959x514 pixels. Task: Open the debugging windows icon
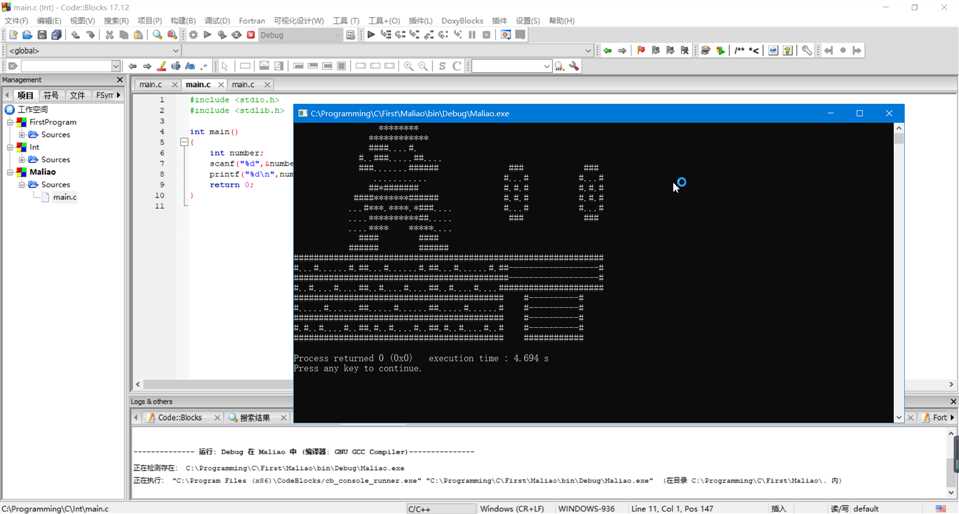[x=506, y=35]
